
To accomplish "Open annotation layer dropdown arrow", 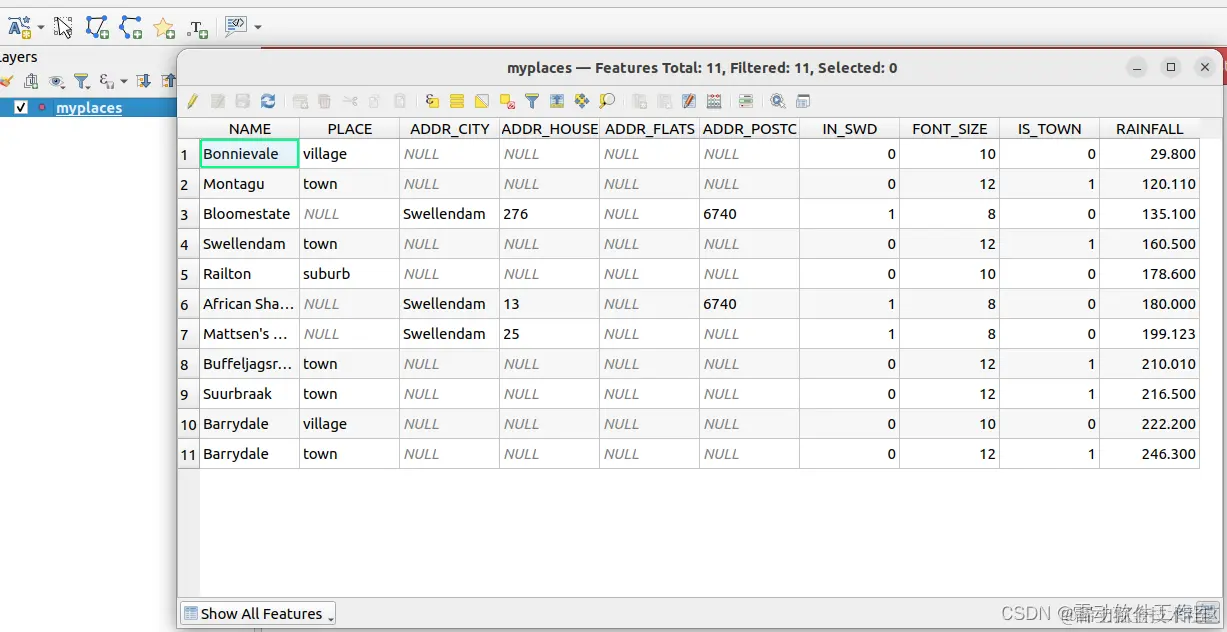I will (41, 27).
